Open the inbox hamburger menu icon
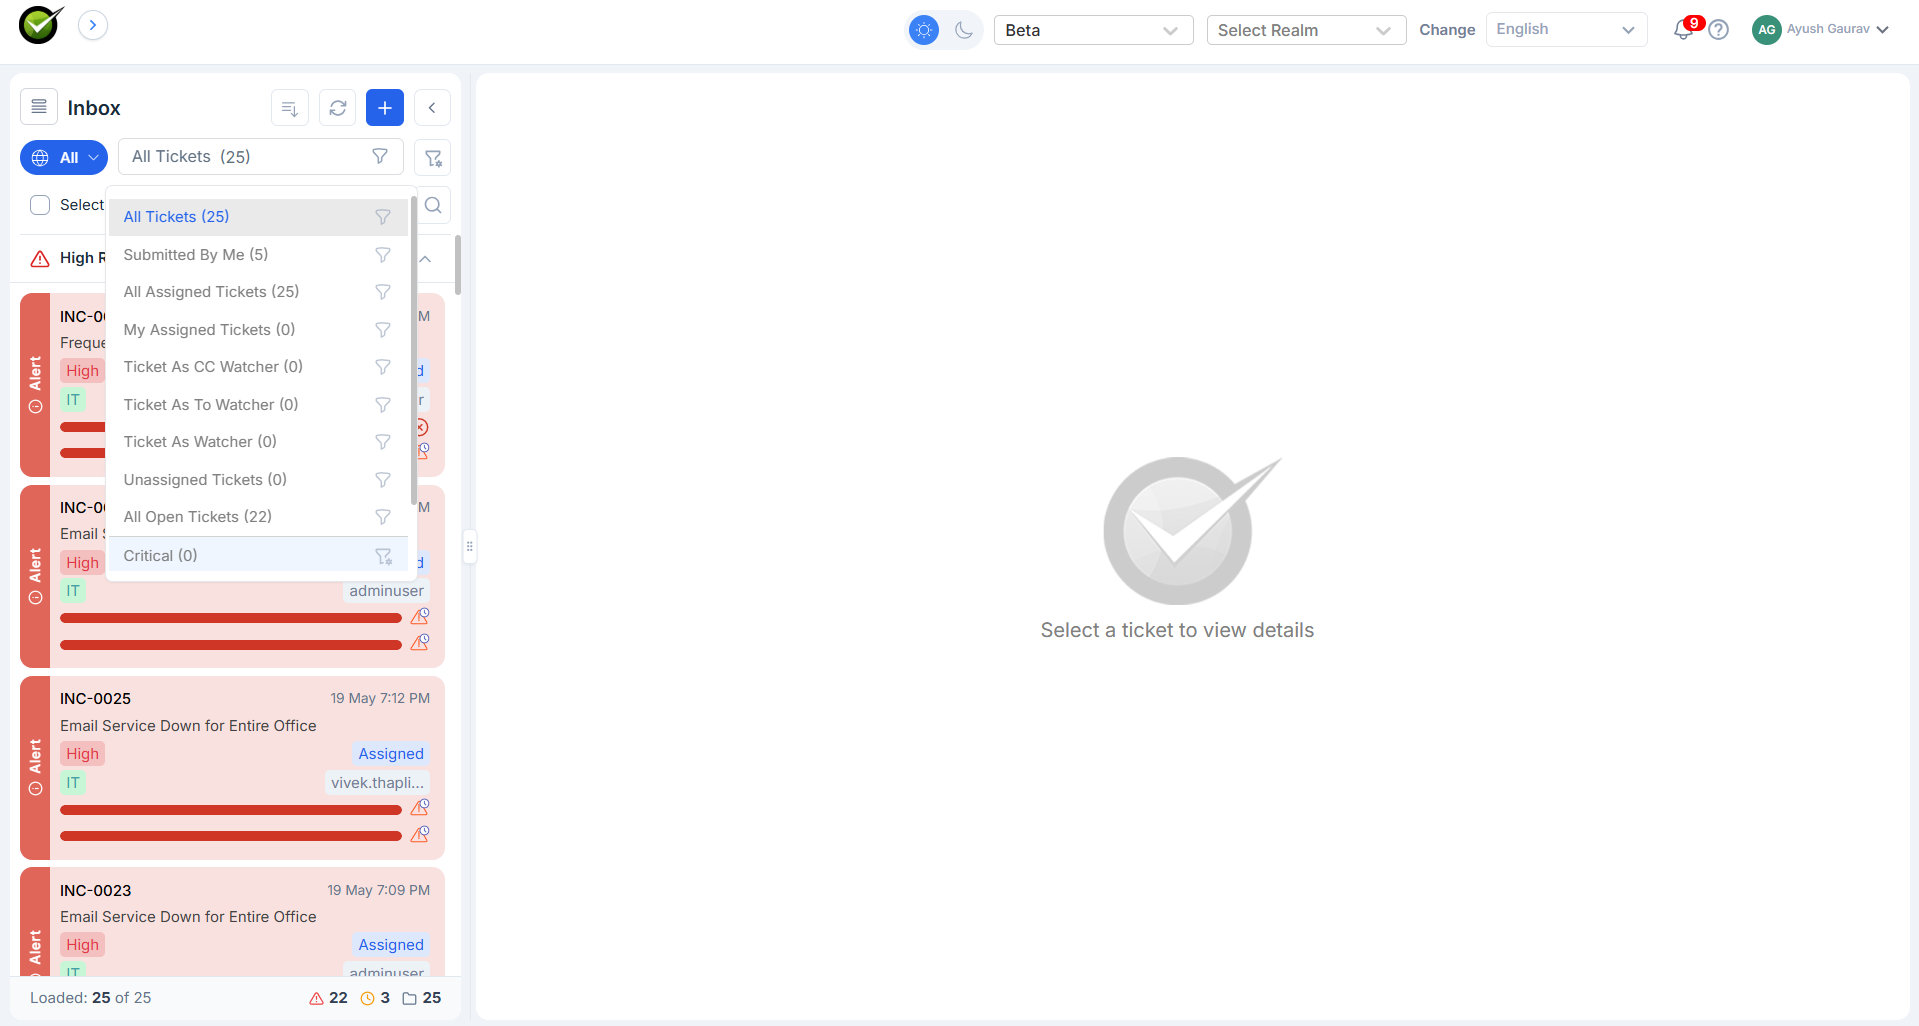This screenshot has height=1026, width=1919. pos(39,107)
